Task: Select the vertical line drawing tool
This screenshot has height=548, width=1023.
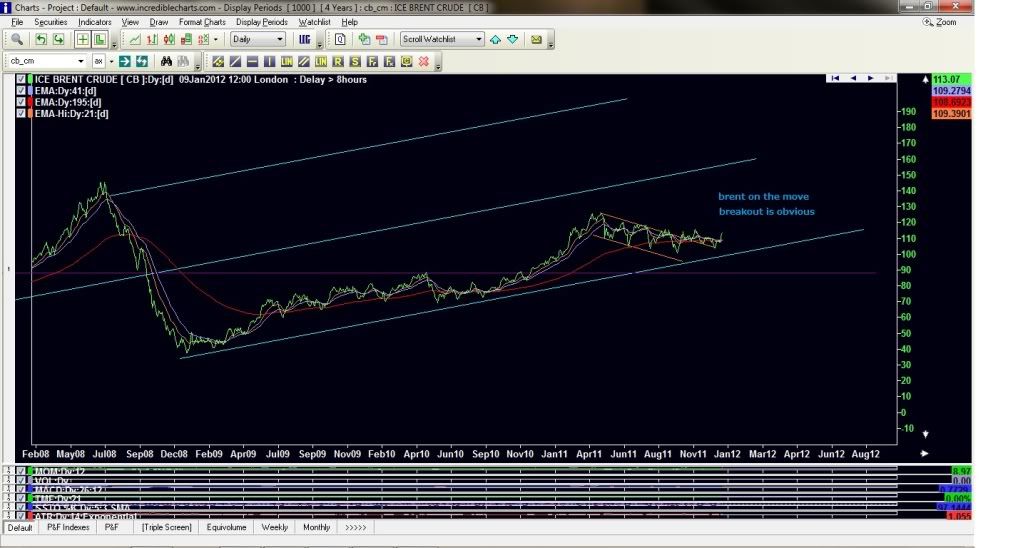Action: coord(269,61)
